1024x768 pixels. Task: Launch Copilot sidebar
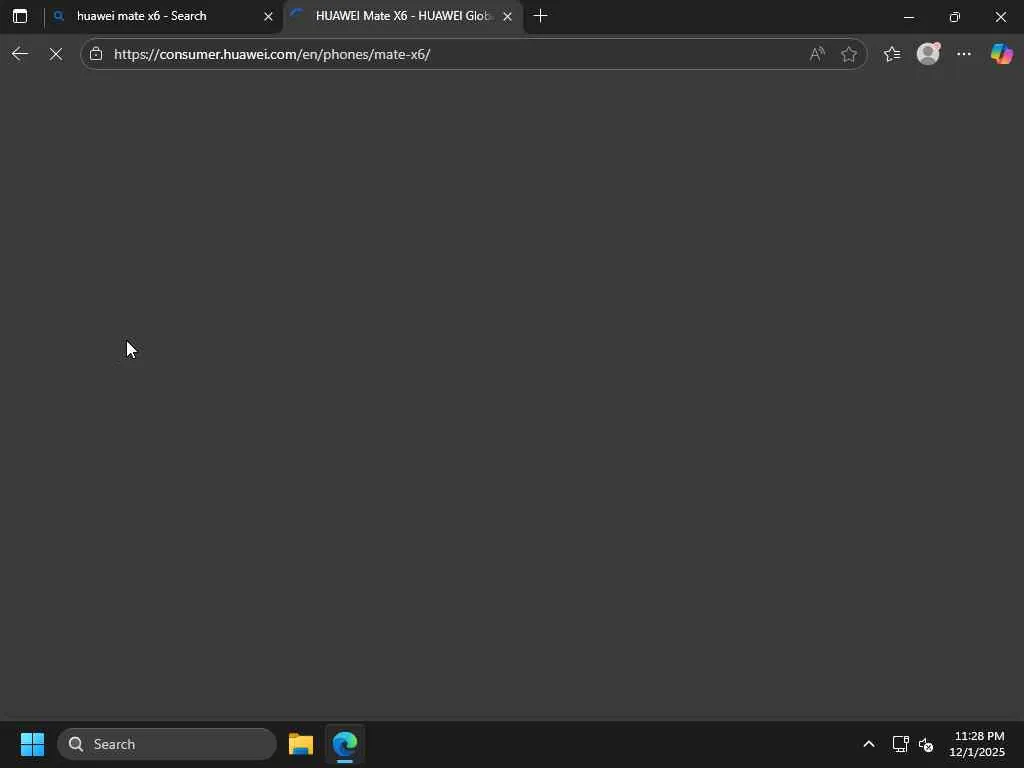click(x=1001, y=54)
